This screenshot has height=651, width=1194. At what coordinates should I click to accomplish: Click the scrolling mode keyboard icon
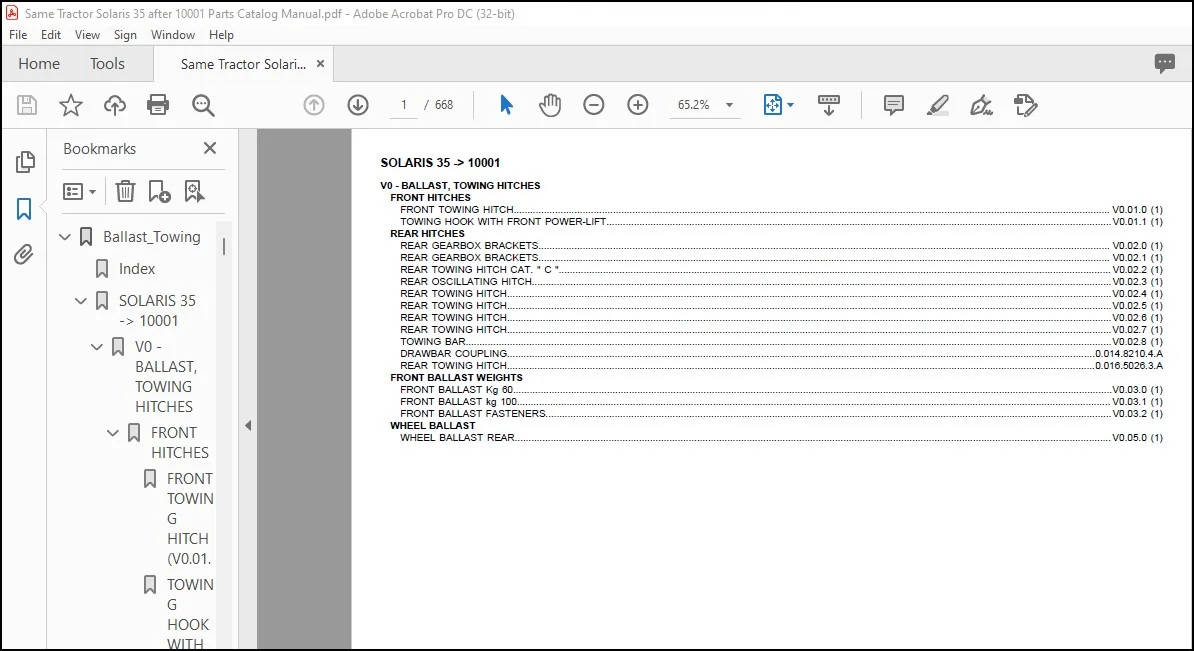(828, 105)
